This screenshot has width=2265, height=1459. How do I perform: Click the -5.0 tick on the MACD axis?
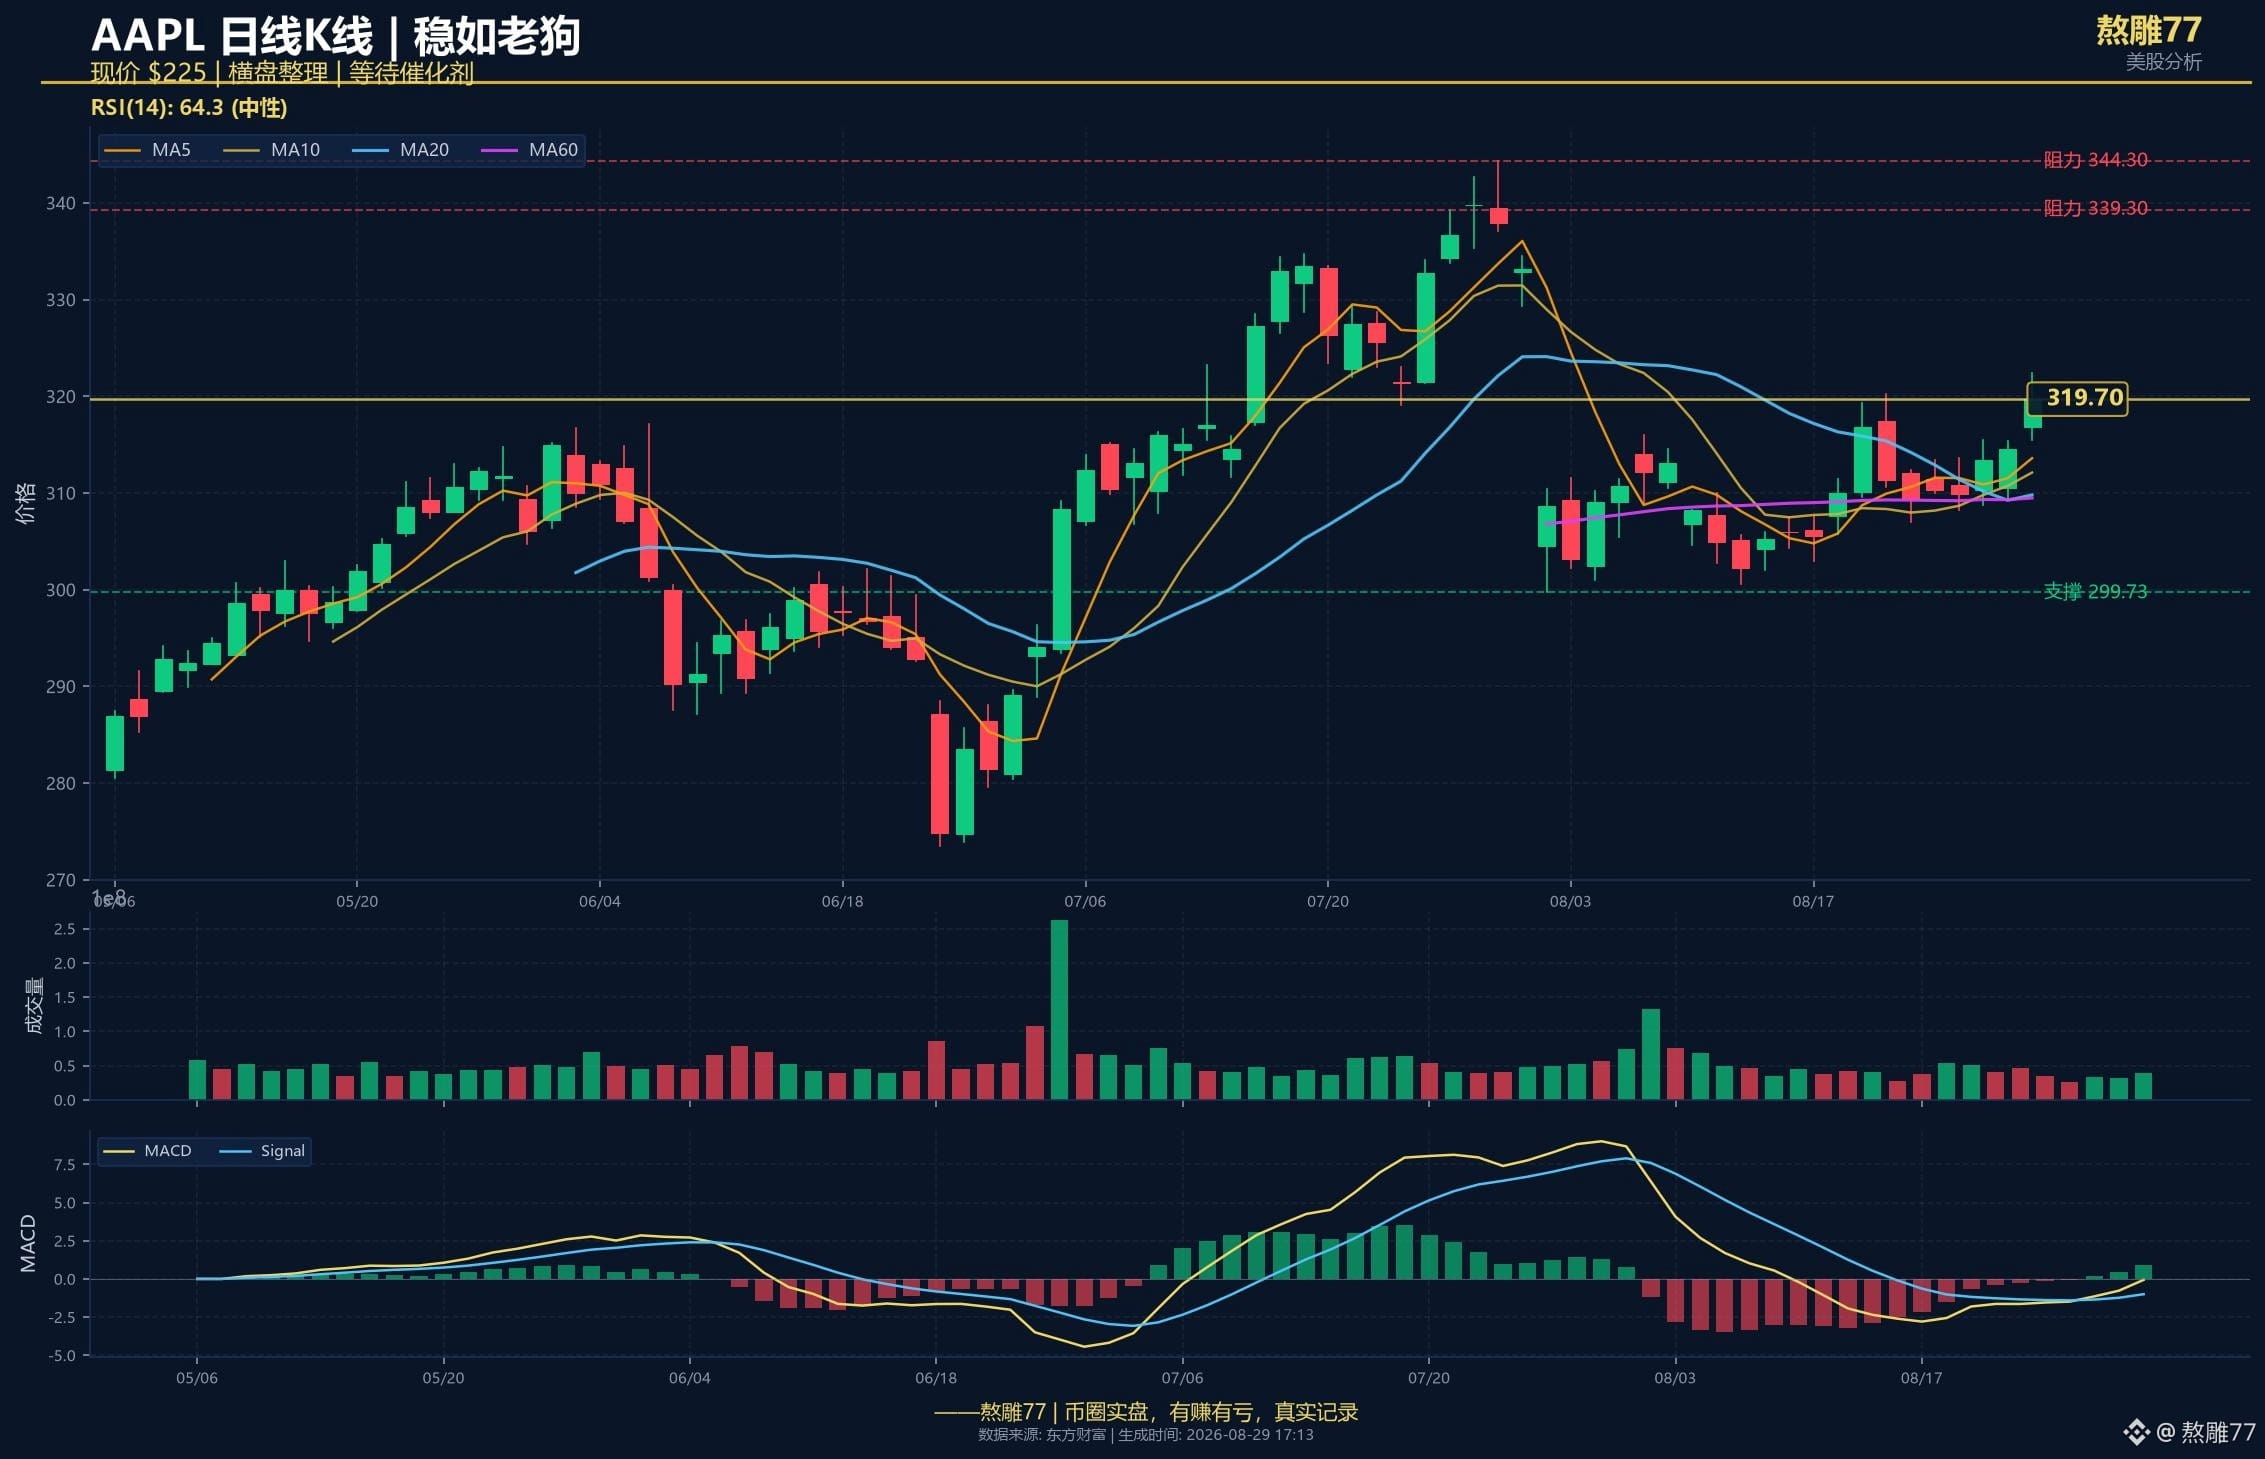[62, 1356]
